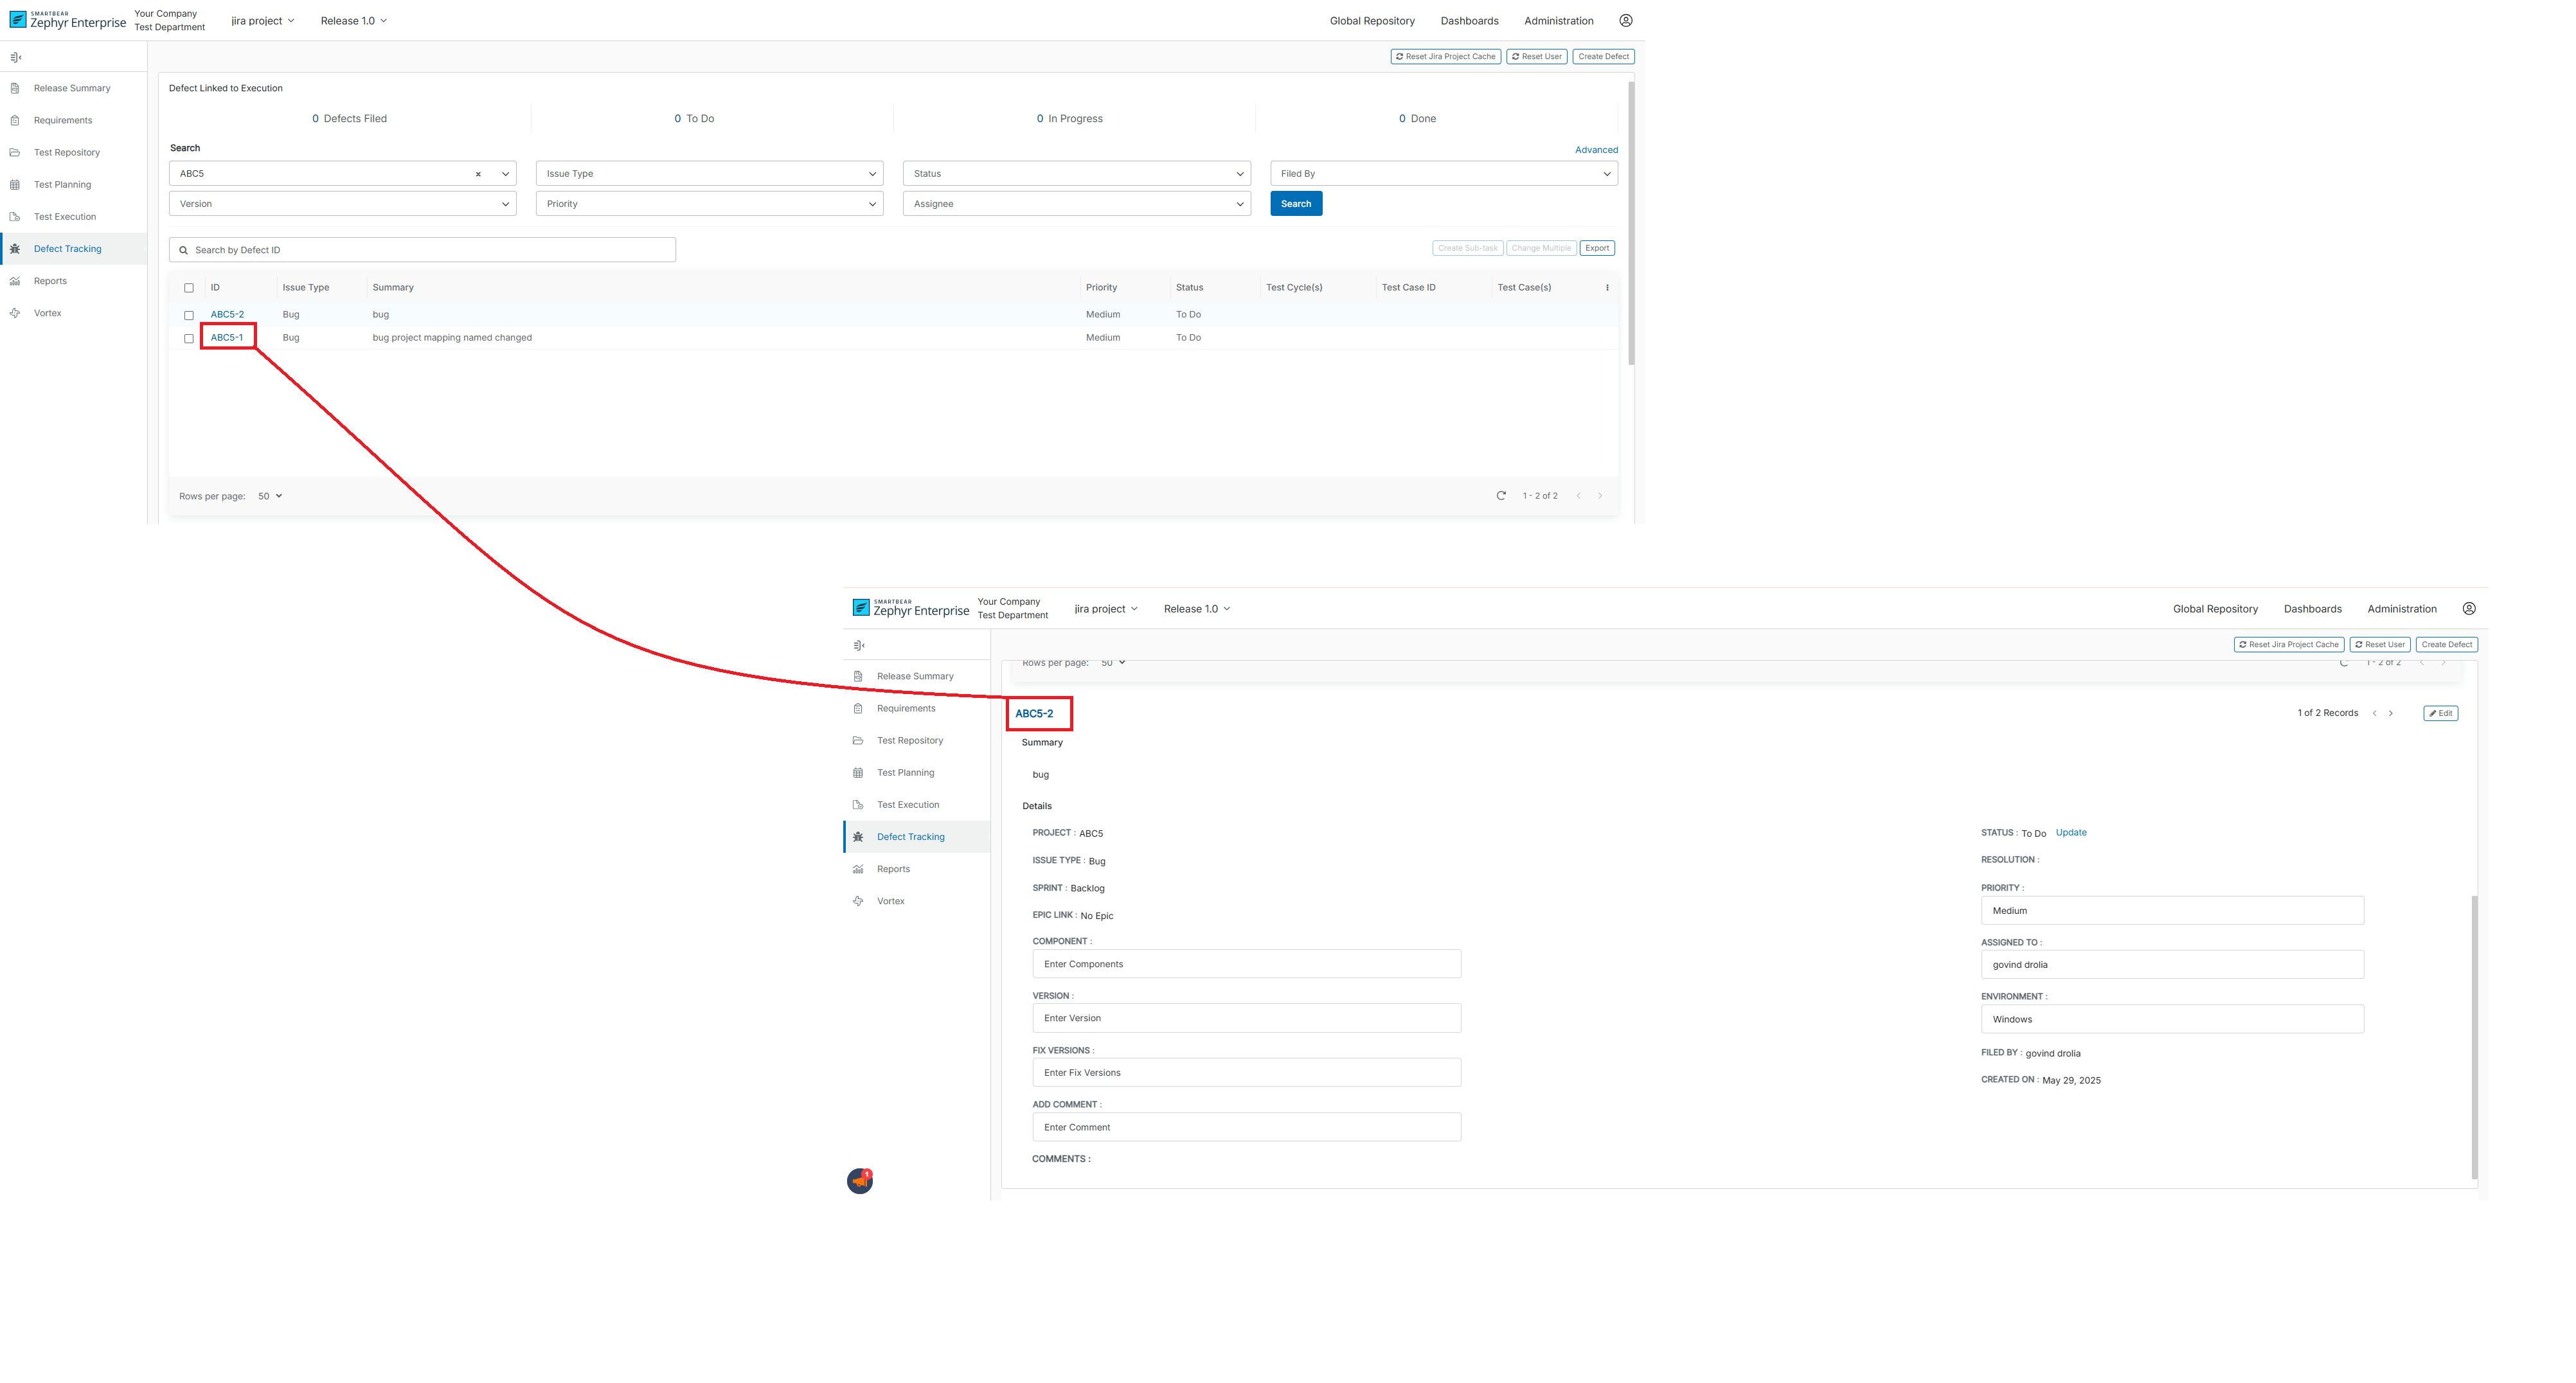Click into the Search by Defect ID field
2576x1383 pixels.
420,249
